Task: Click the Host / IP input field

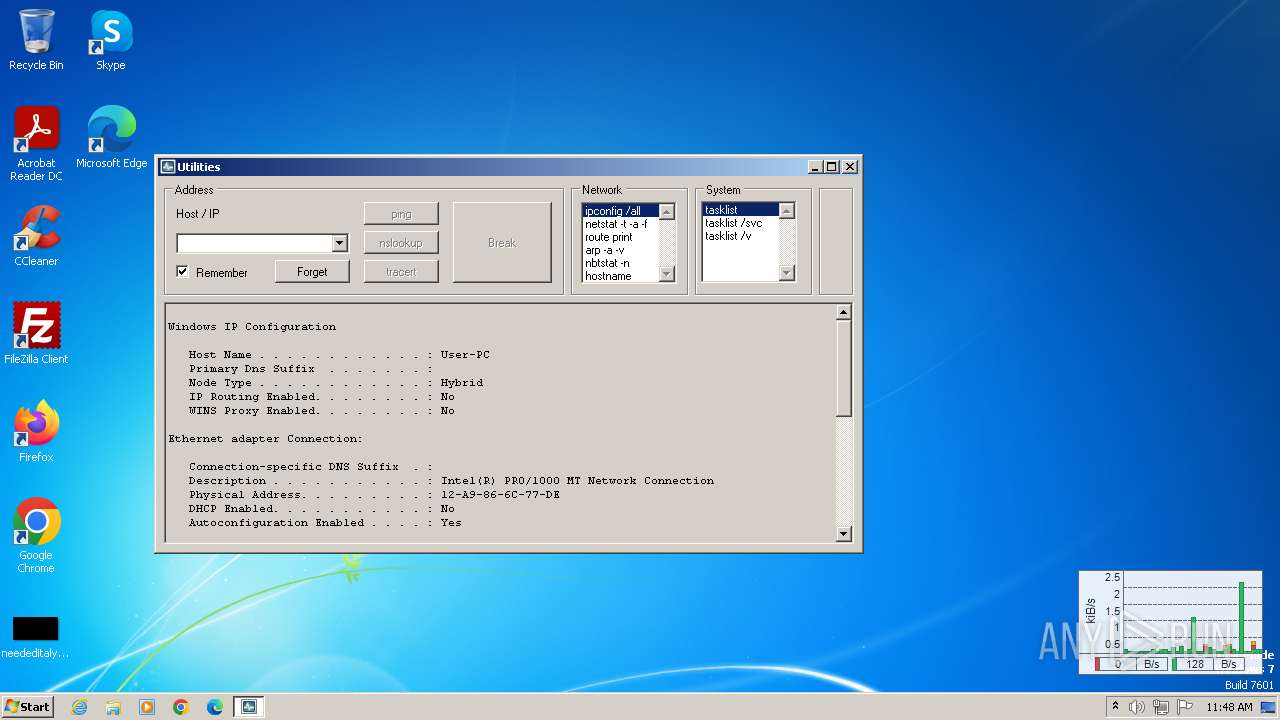Action: click(254, 243)
